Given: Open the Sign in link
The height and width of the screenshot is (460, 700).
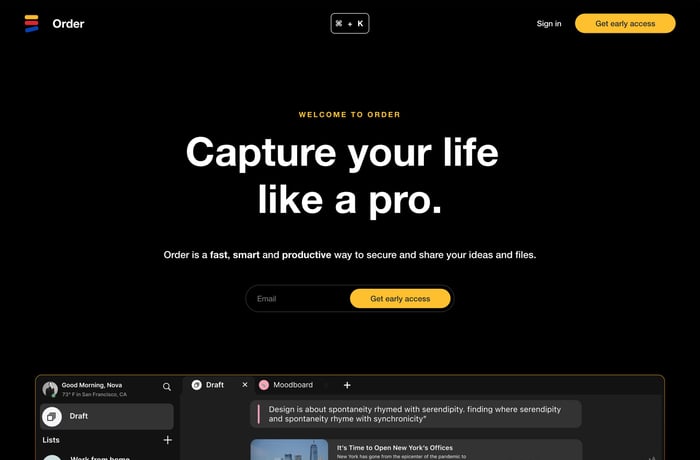Looking at the screenshot, I should (549, 24).
